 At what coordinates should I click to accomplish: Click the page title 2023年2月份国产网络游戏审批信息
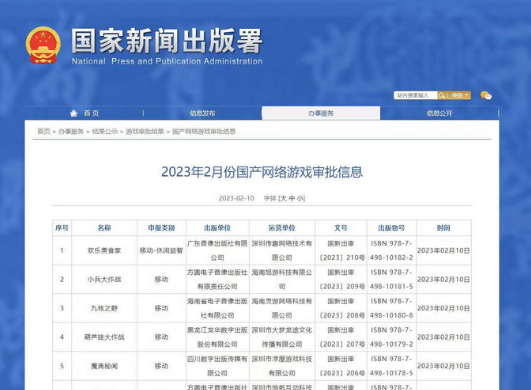pos(262,172)
